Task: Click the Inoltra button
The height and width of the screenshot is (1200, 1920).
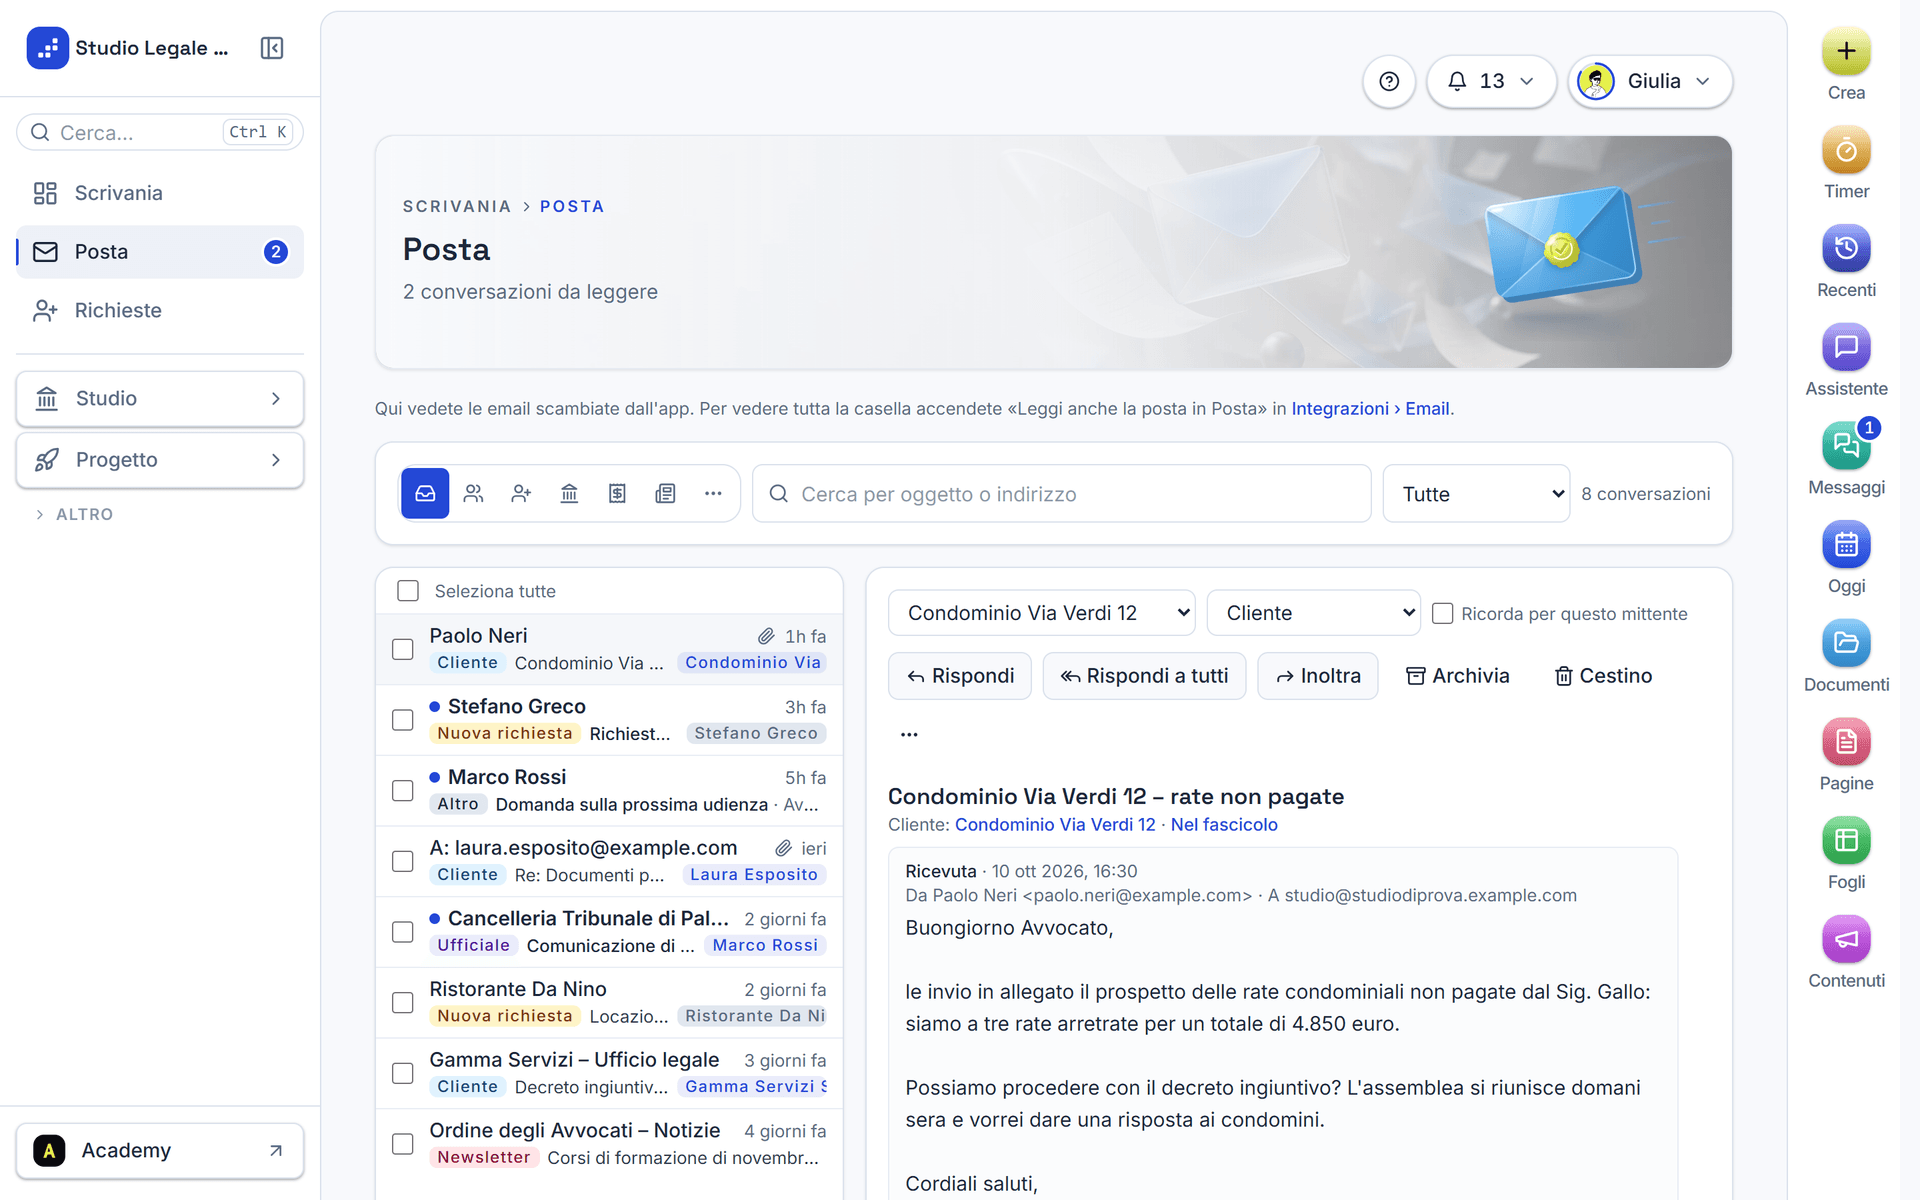Action: tap(1318, 676)
